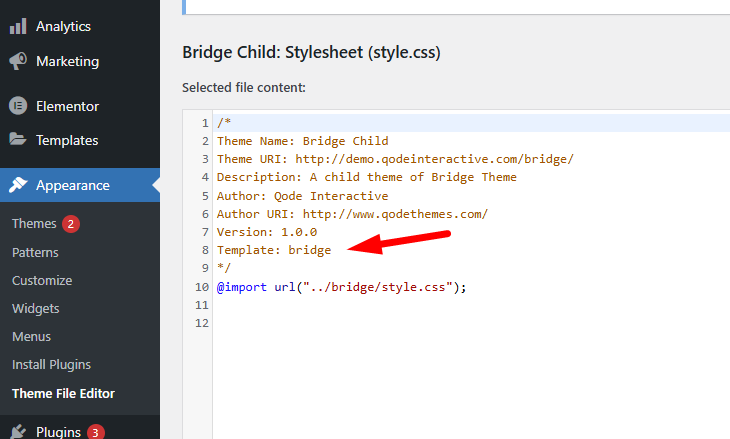
Task: Click the Themes update count badge
Action: tap(71, 224)
